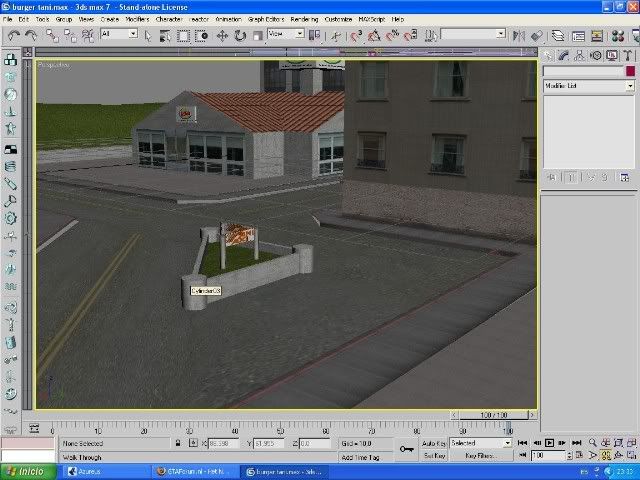
Task: Activate the Select Object arrow tool
Action: pyautogui.click(x=148, y=36)
